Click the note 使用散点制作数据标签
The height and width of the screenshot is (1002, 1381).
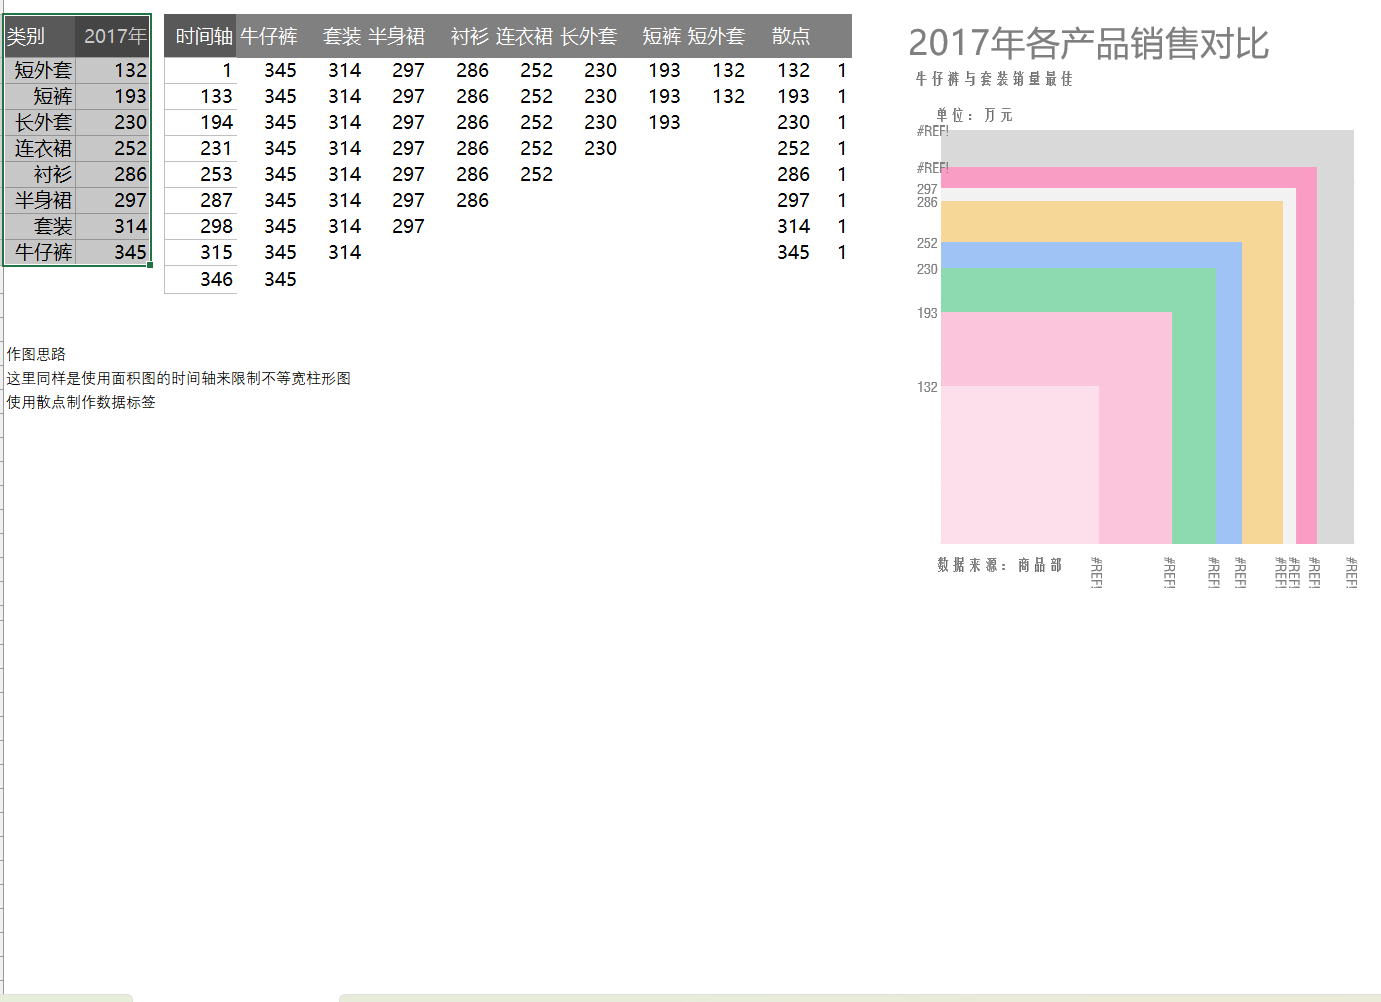[x=81, y=402]
